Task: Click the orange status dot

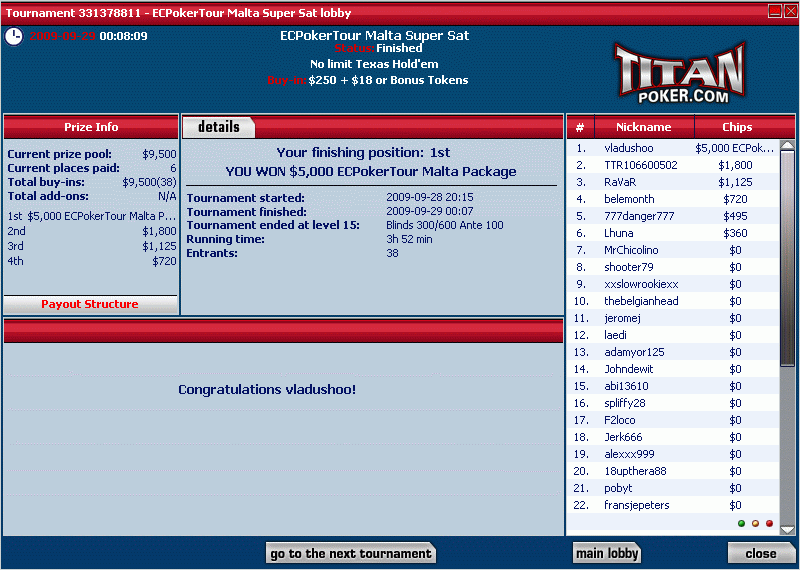Action: pyautogui.click(x=755, y=523)
